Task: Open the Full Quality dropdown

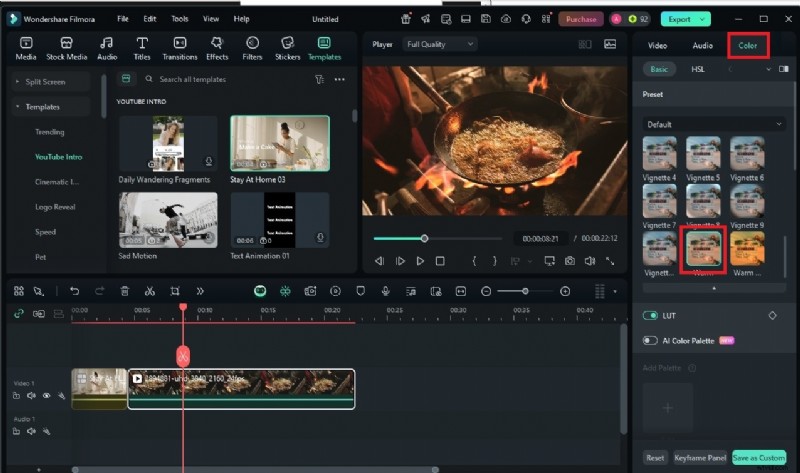Action: pos(440,44)
